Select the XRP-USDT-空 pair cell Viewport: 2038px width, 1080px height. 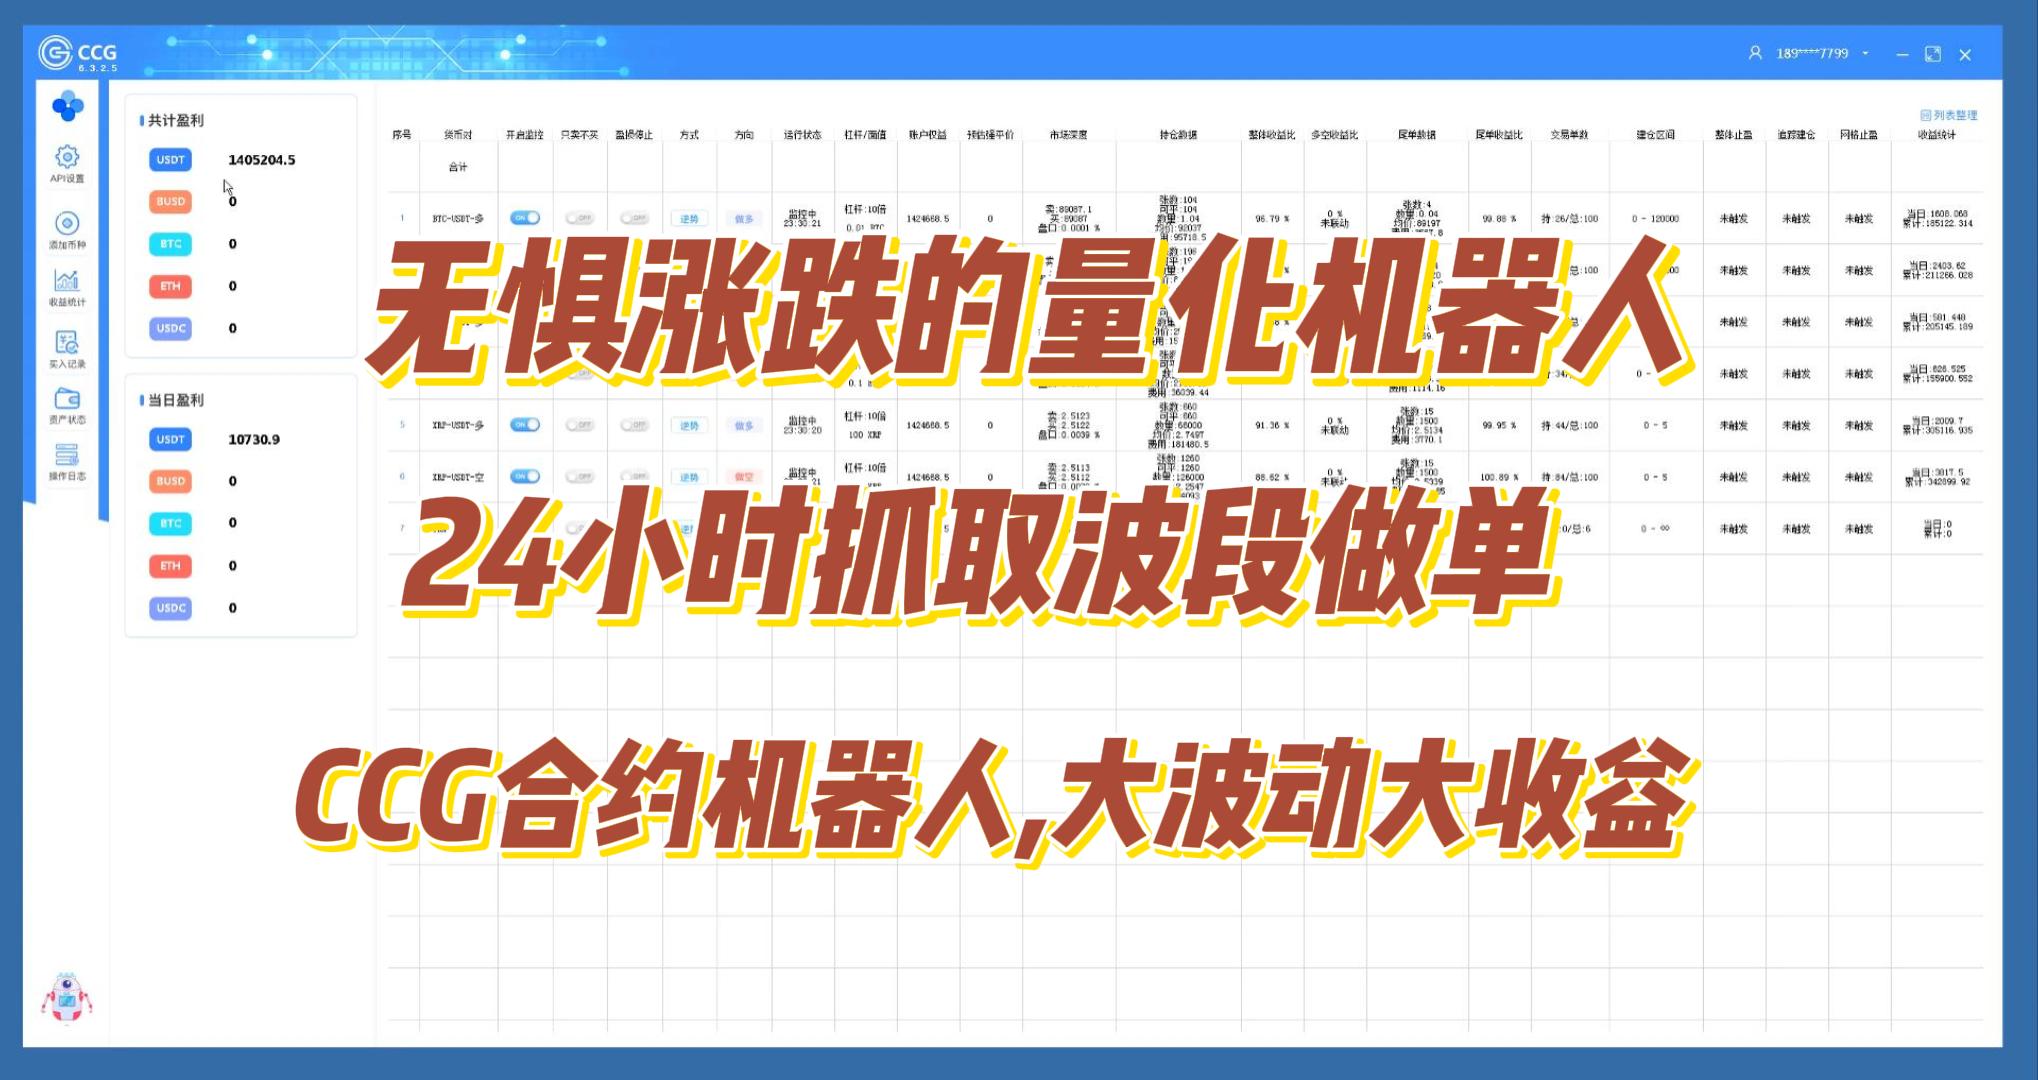[x=458, y=477]
